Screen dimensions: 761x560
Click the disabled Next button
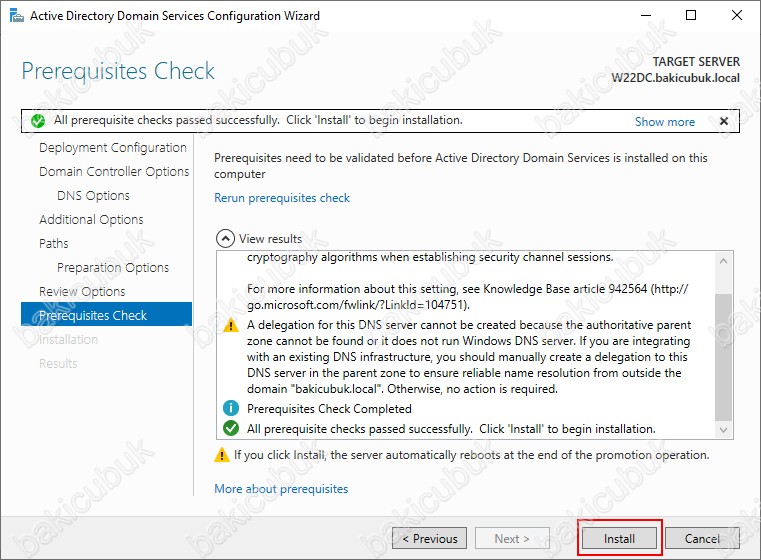[x=513, y=539]
